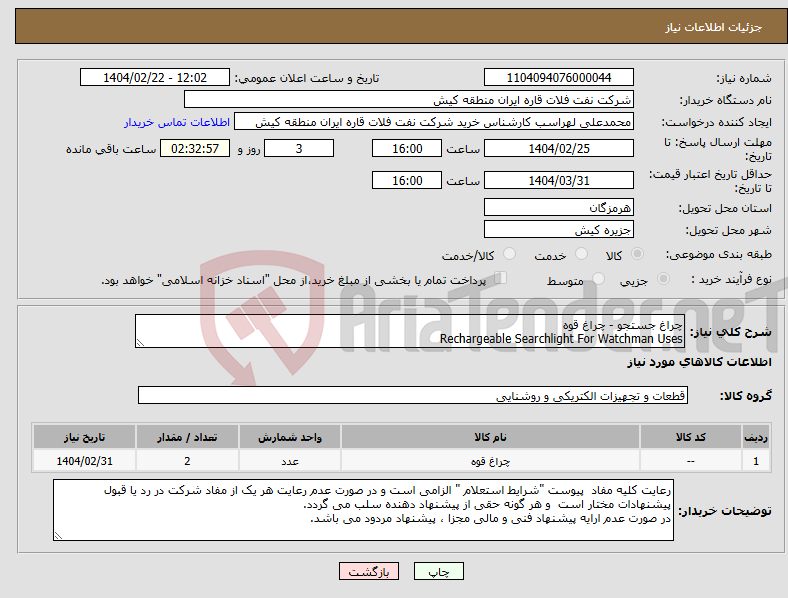Select the خدمت radio button

click(581, 254)
